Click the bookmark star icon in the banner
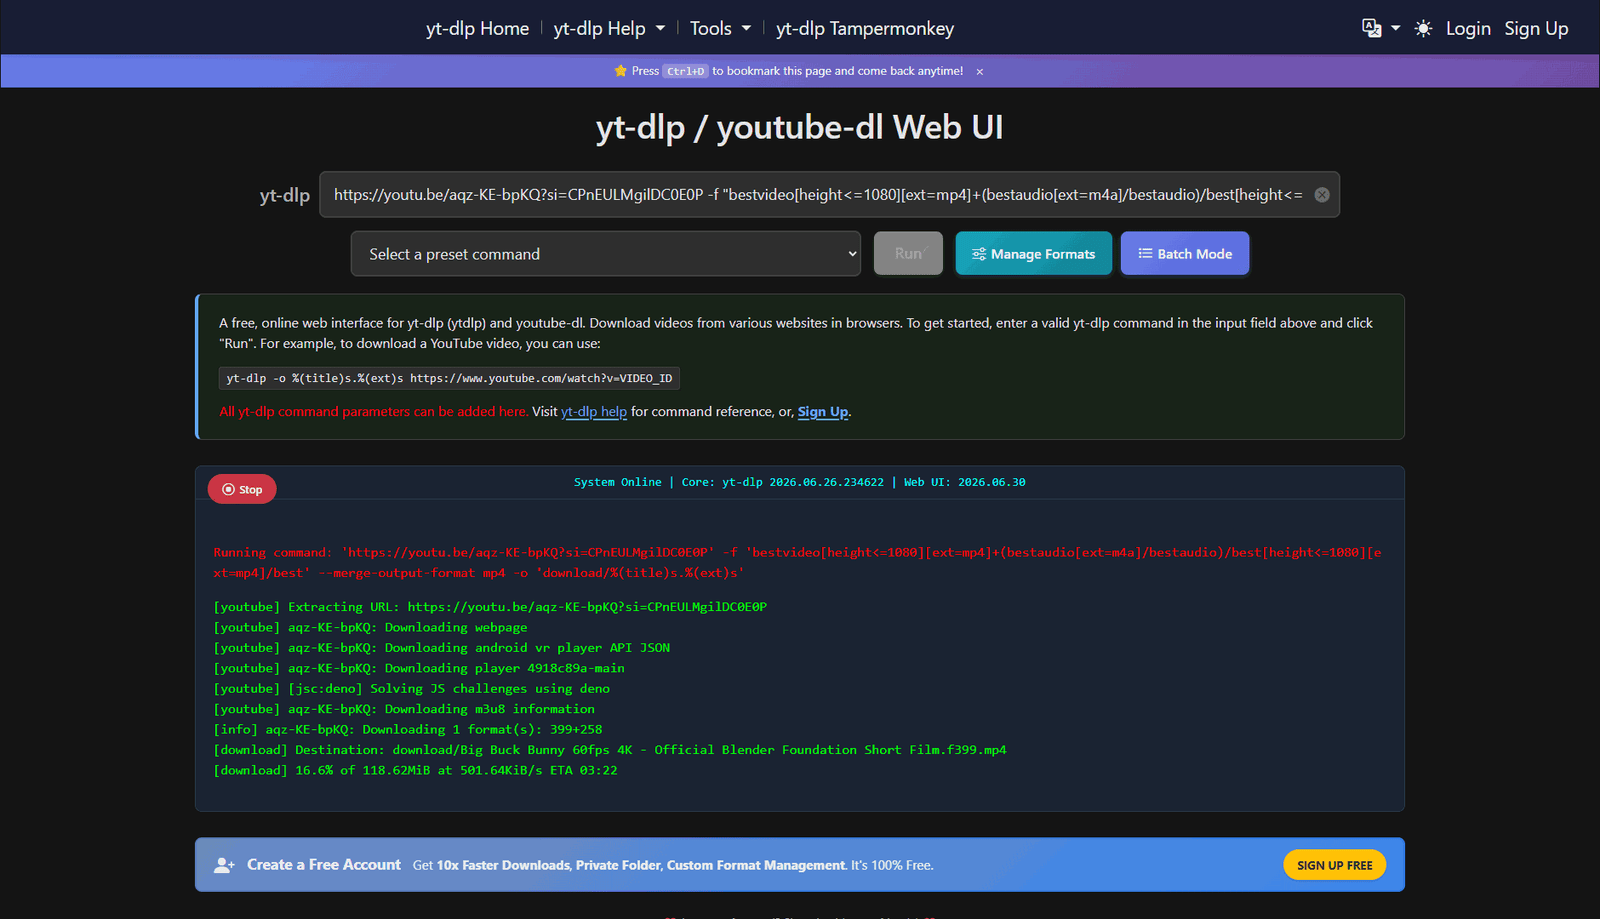Image resolution: width=1600 pixels, height=919 pixels. click(620, 71)
